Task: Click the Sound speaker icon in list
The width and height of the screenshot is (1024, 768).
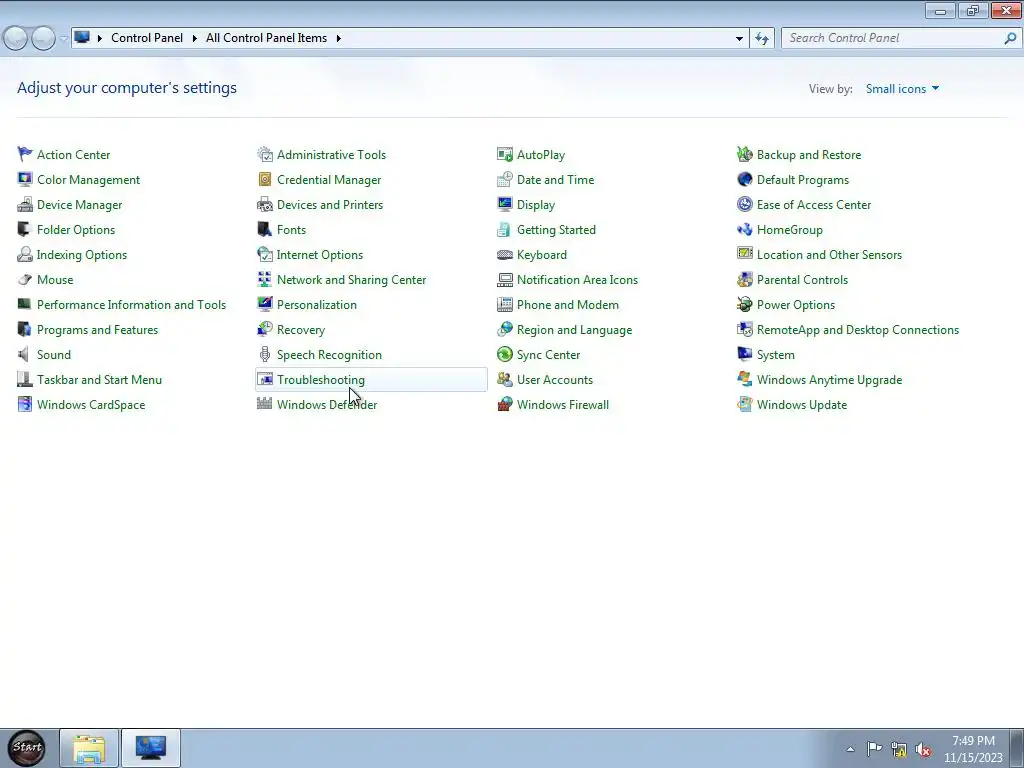Action: [x=25, y=354]
